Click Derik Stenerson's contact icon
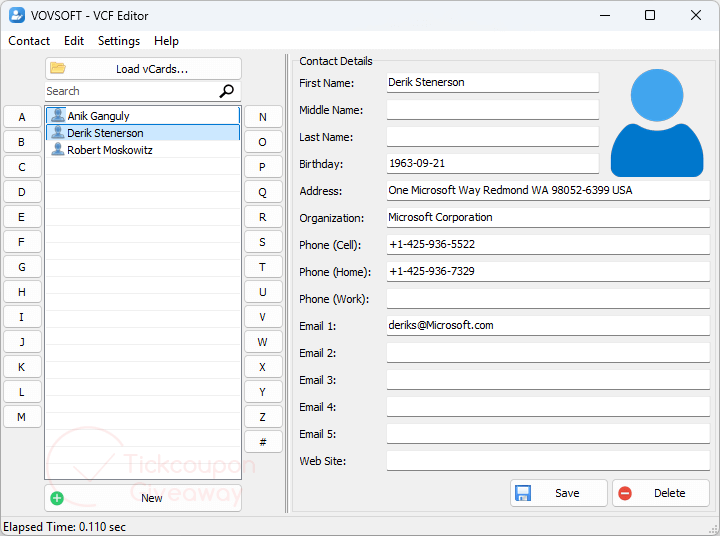Image resolution: width=720 pixels, height=536 pixels. coord(57,132)
